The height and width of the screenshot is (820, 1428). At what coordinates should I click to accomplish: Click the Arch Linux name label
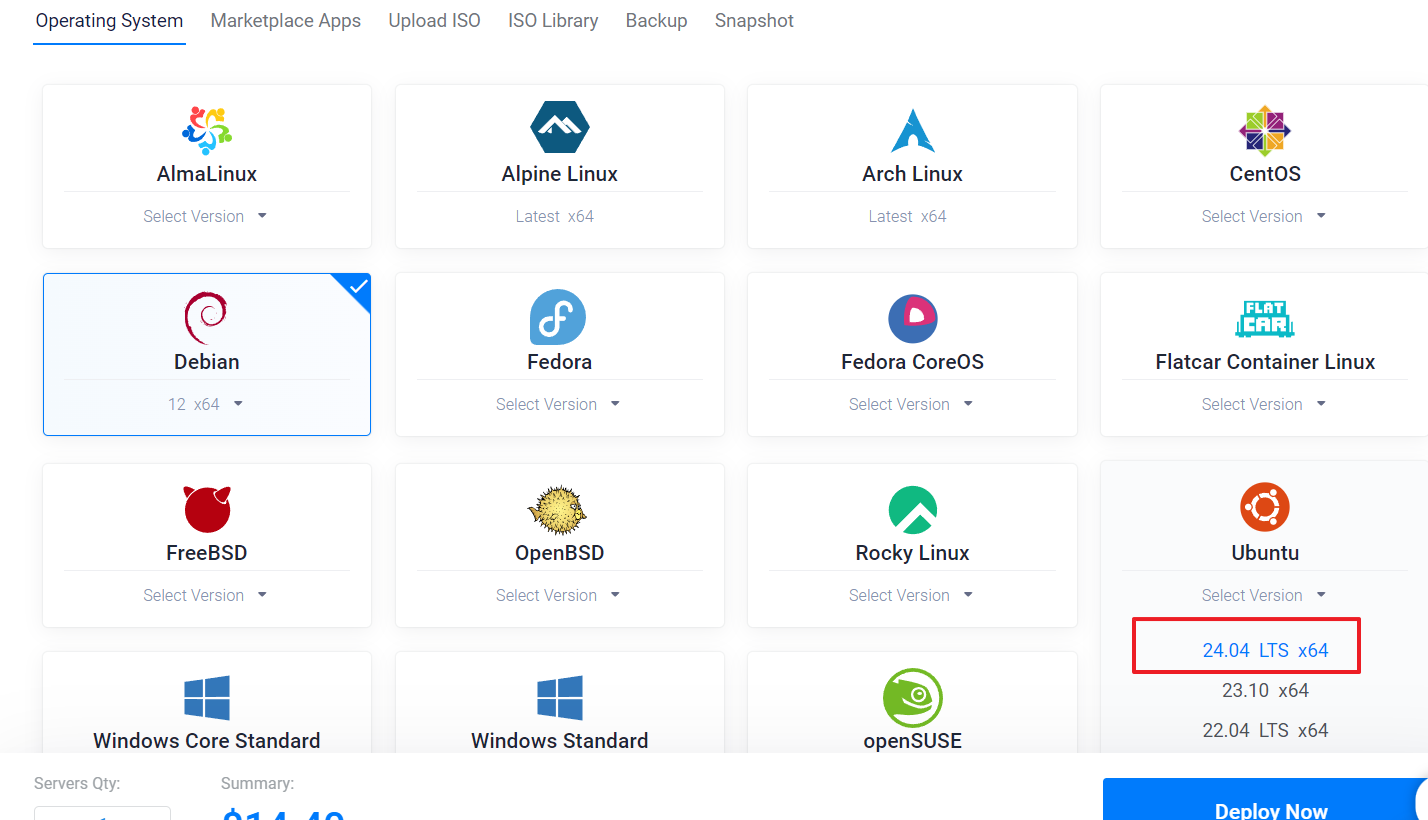[x=912, y=174]
